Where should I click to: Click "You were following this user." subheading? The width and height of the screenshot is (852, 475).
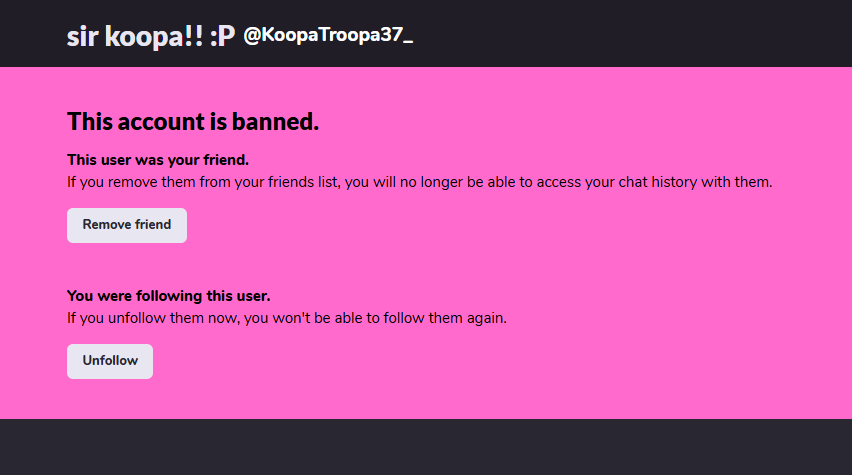pyautogui.click(x=168, y=296)
